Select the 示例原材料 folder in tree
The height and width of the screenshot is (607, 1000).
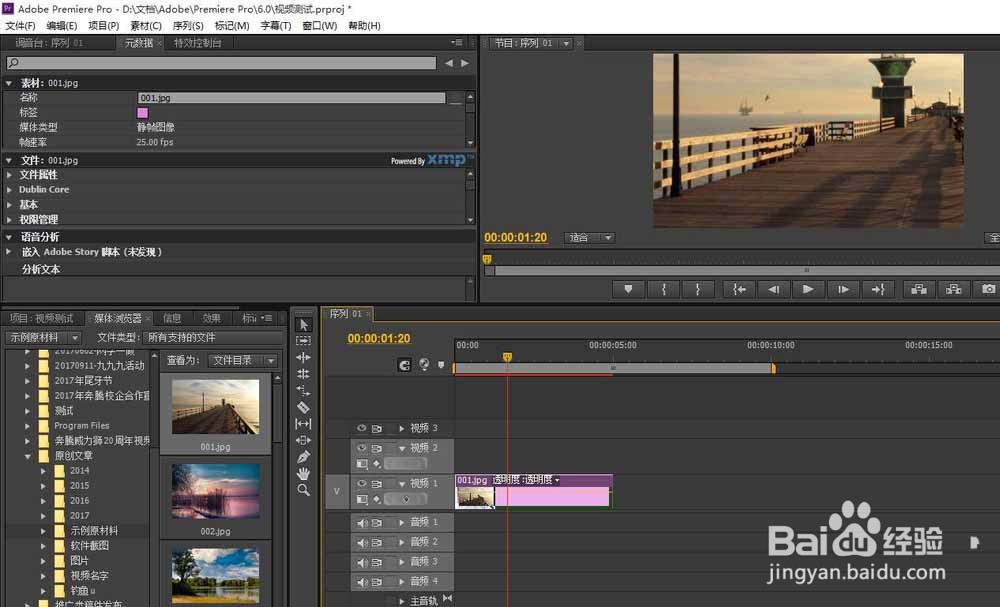click(x=94, y=530)
